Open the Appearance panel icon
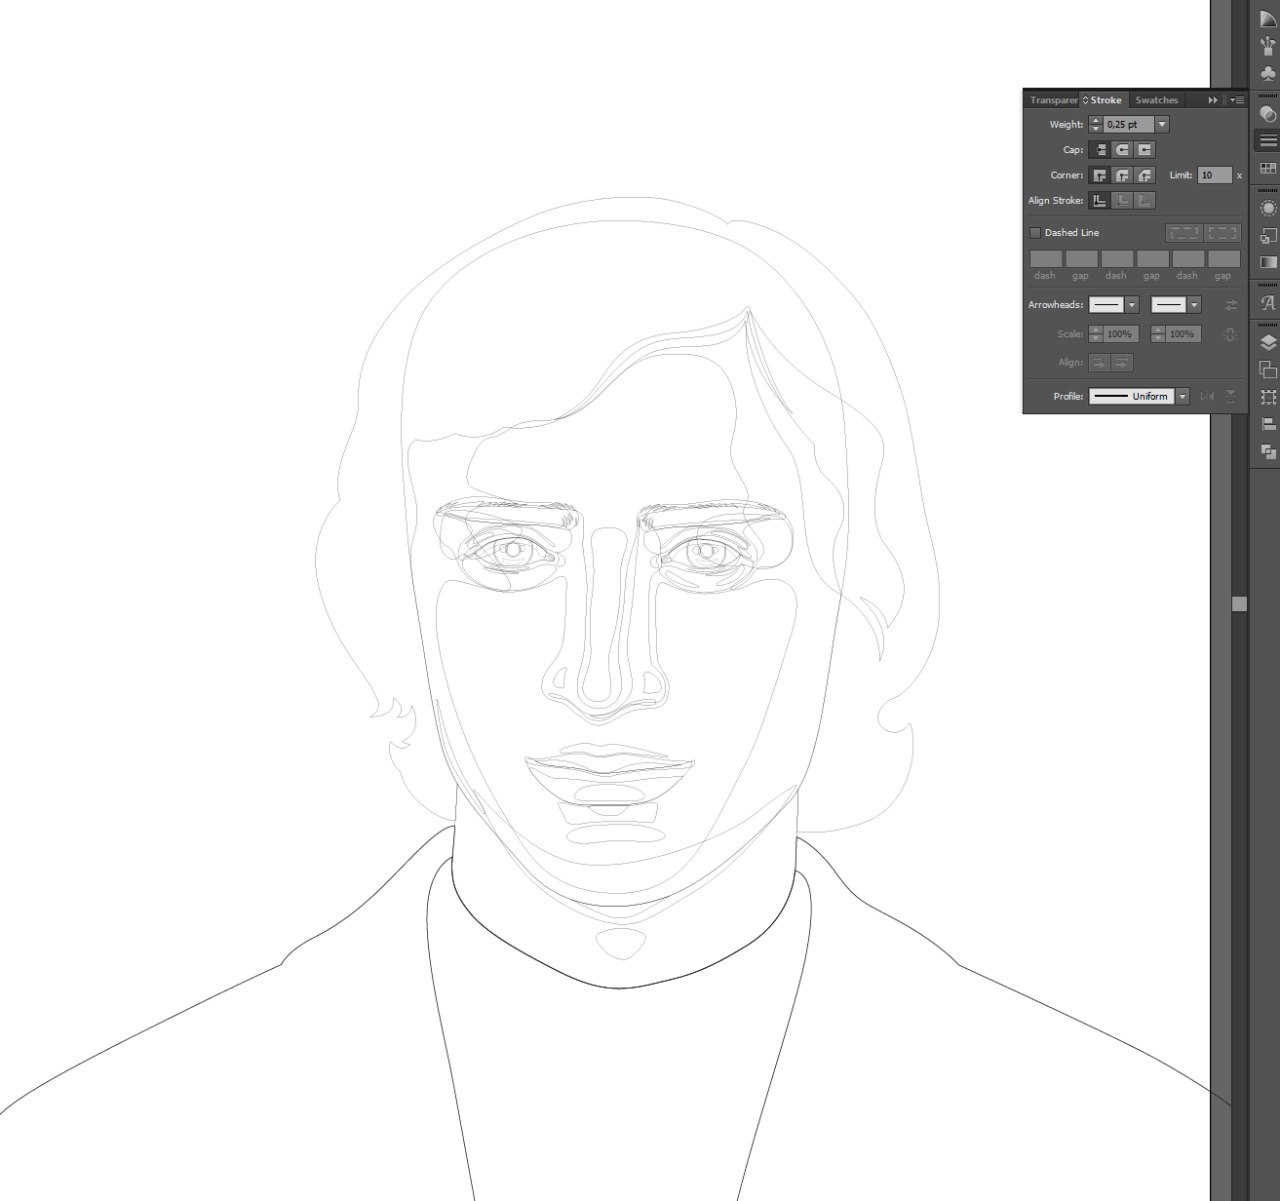The height and width of the screenshot is (1201, 1280). tap(1268, 208)
